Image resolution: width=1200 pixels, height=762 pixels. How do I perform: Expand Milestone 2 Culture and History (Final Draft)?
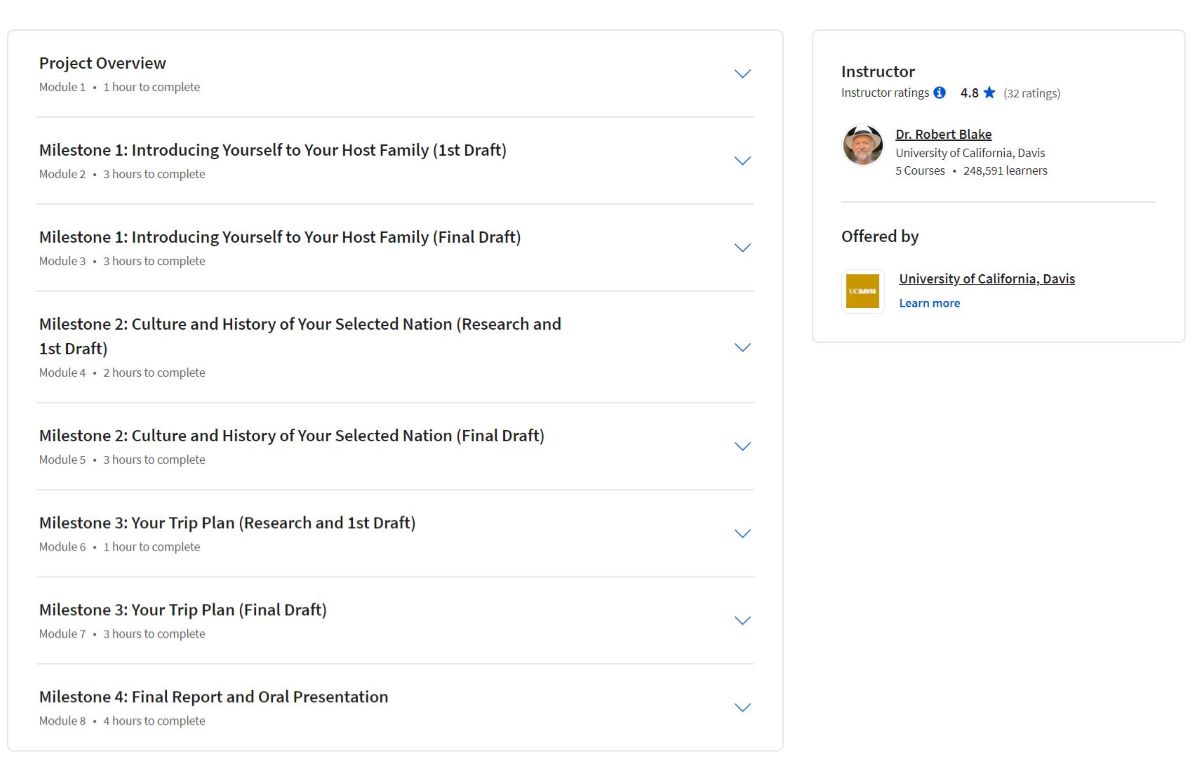tap(742, 446)
